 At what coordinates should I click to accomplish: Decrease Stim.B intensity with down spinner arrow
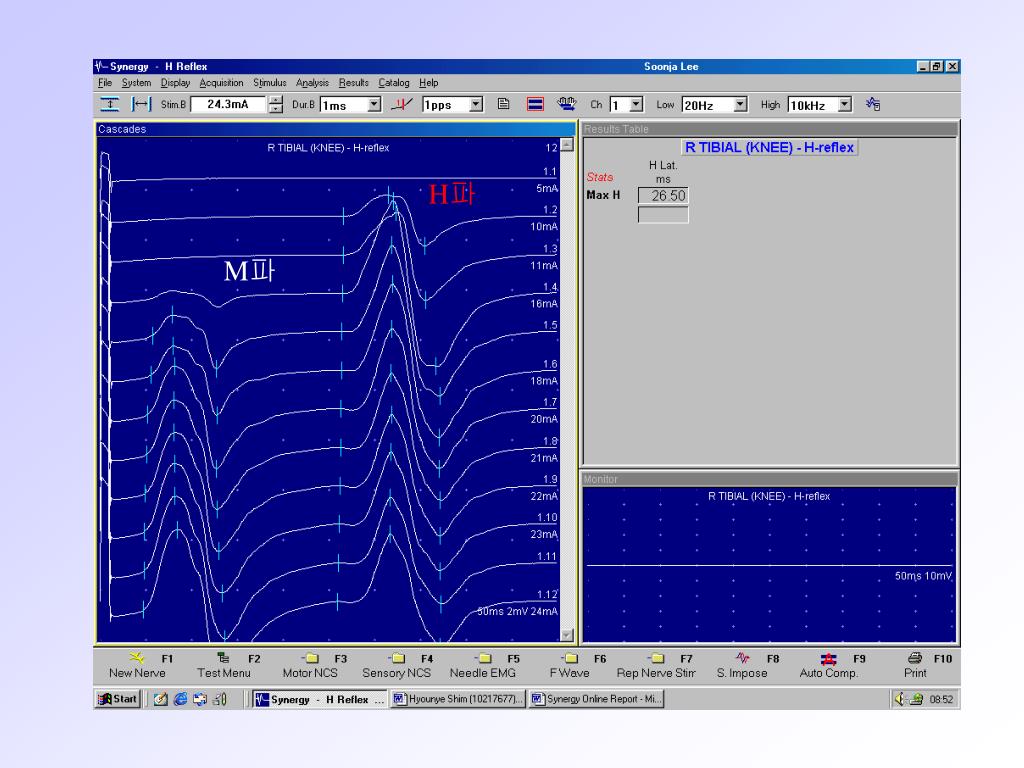[x=276, y=108]
